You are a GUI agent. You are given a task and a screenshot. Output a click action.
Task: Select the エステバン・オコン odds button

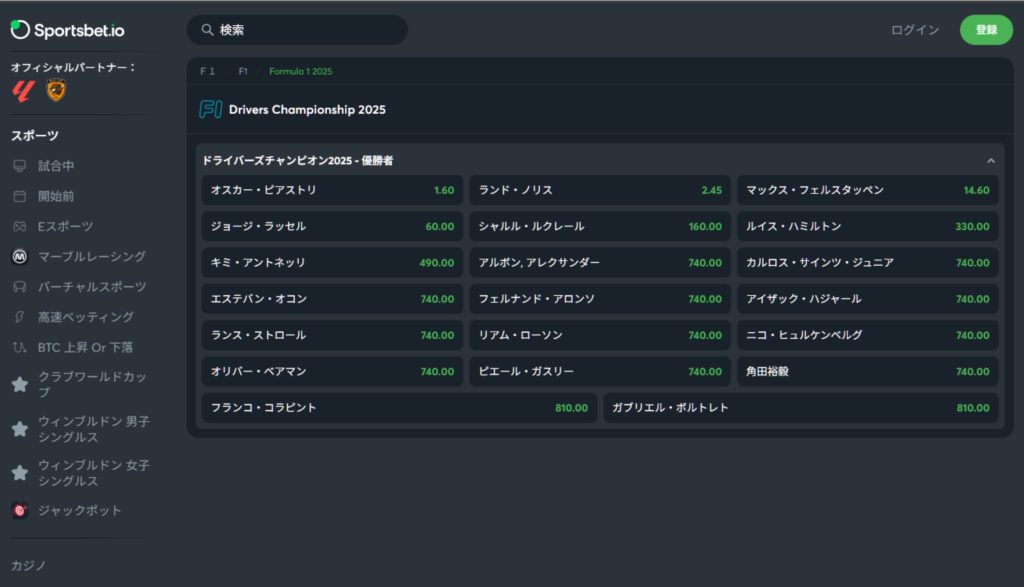click(x=332, y=299)
